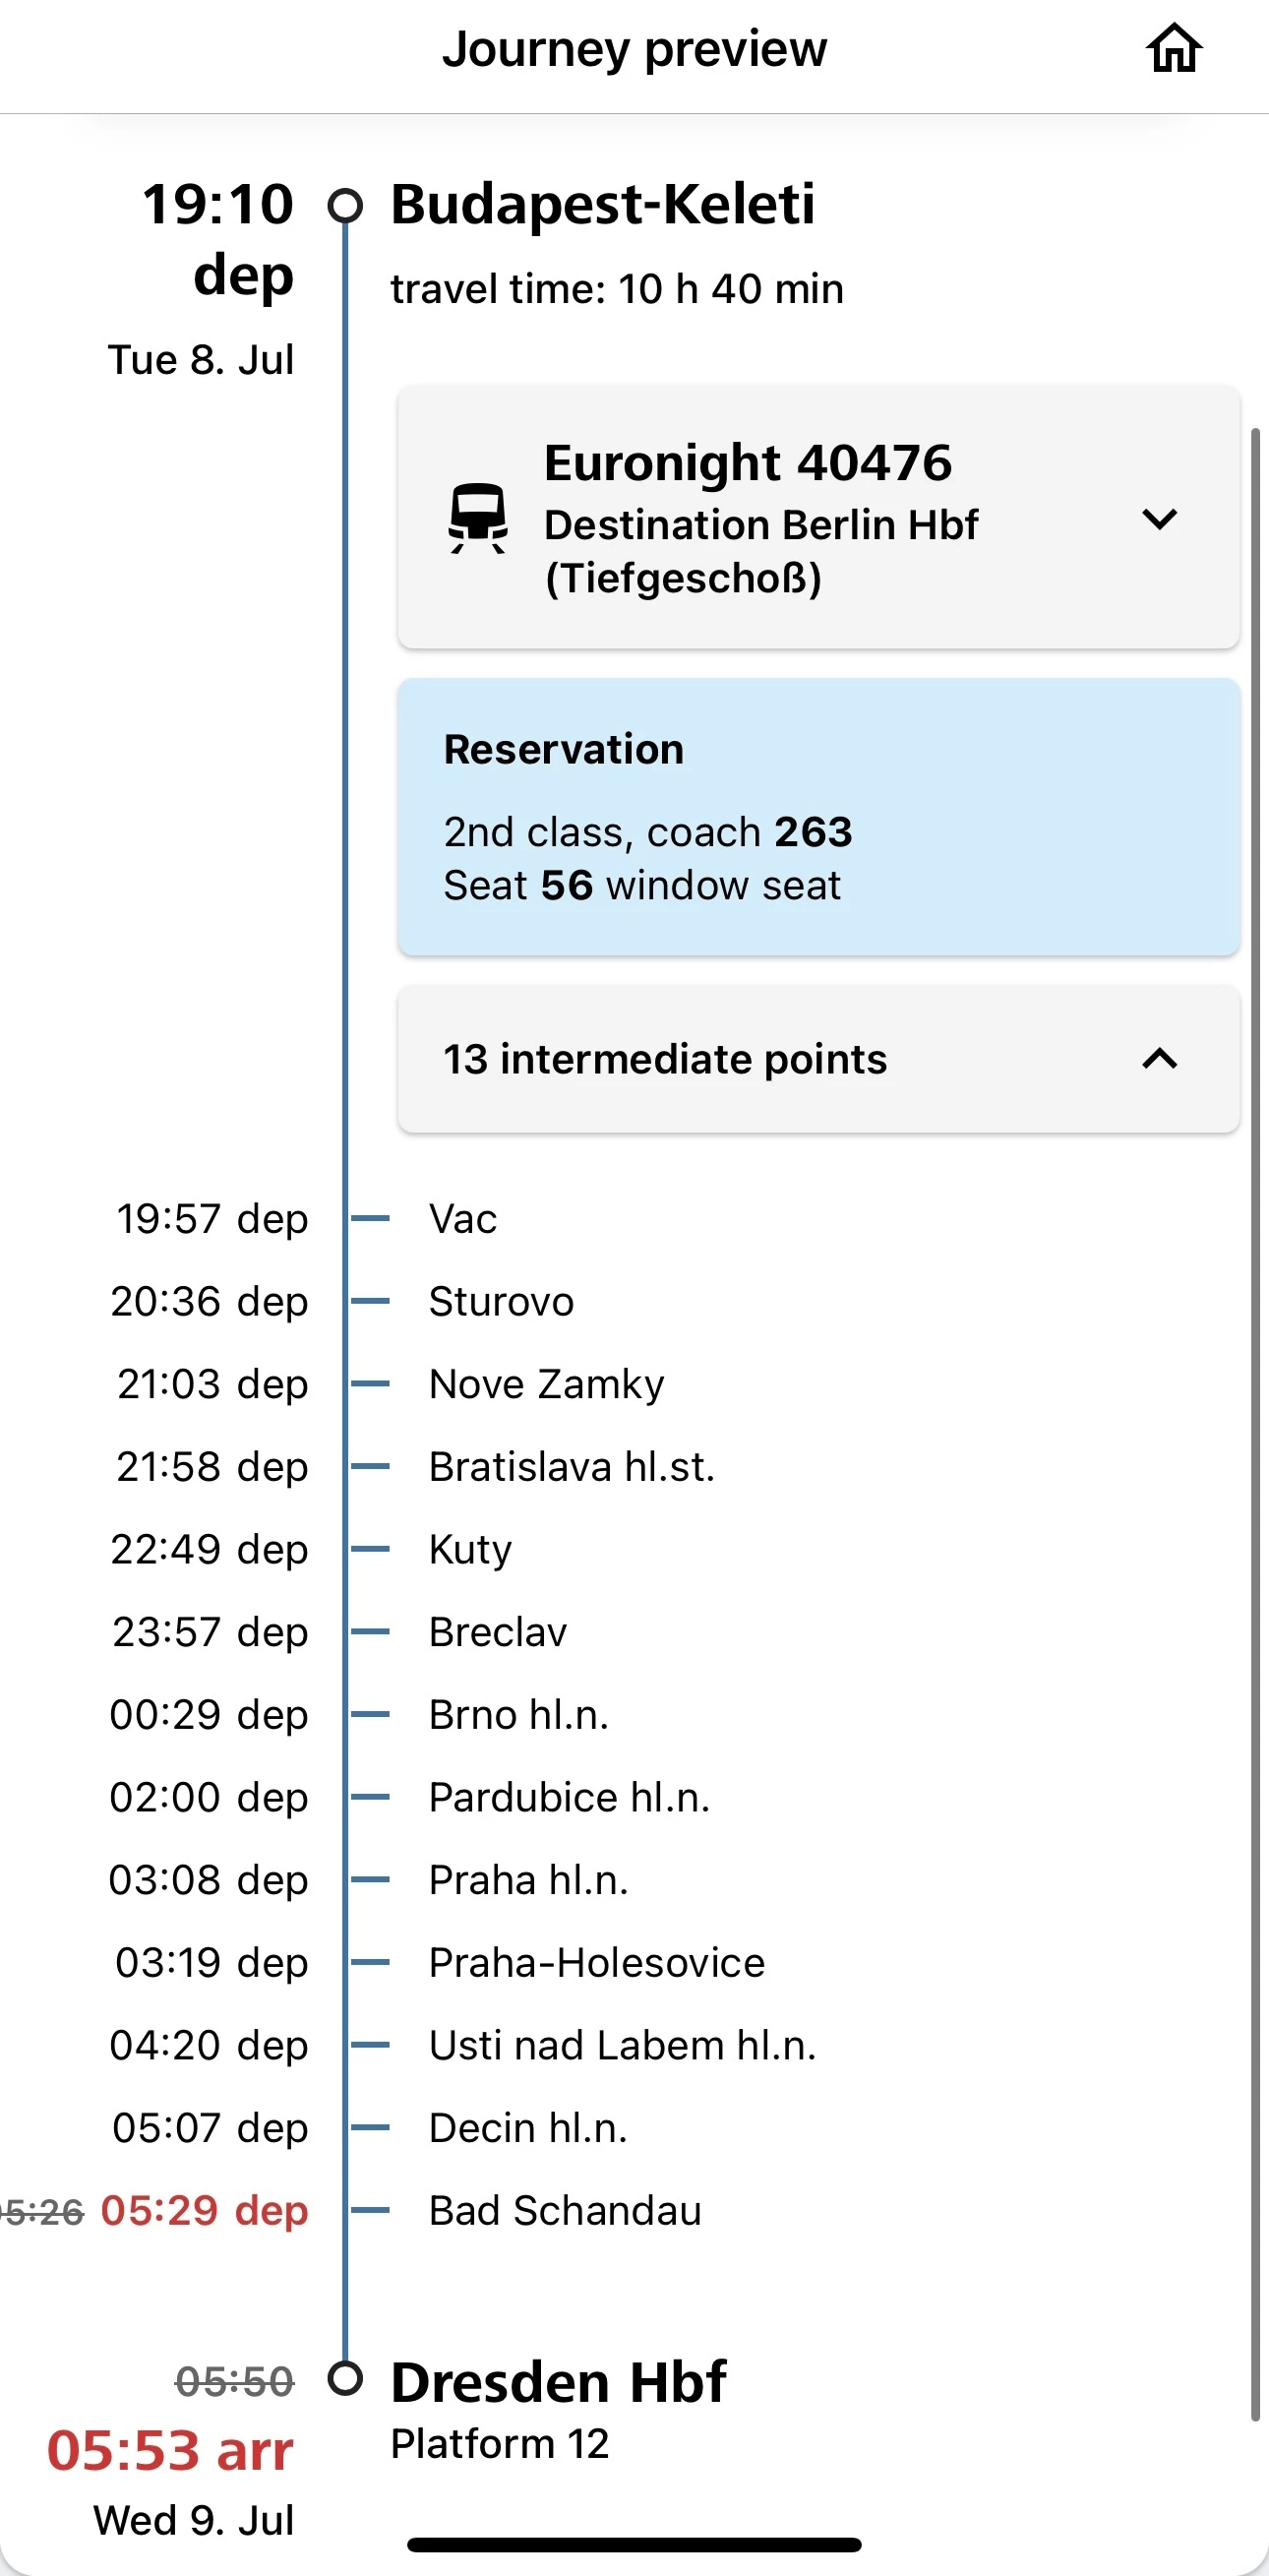
Task: Click the Budapest-Keleti timeline circle marker
Action: point(345,205)
